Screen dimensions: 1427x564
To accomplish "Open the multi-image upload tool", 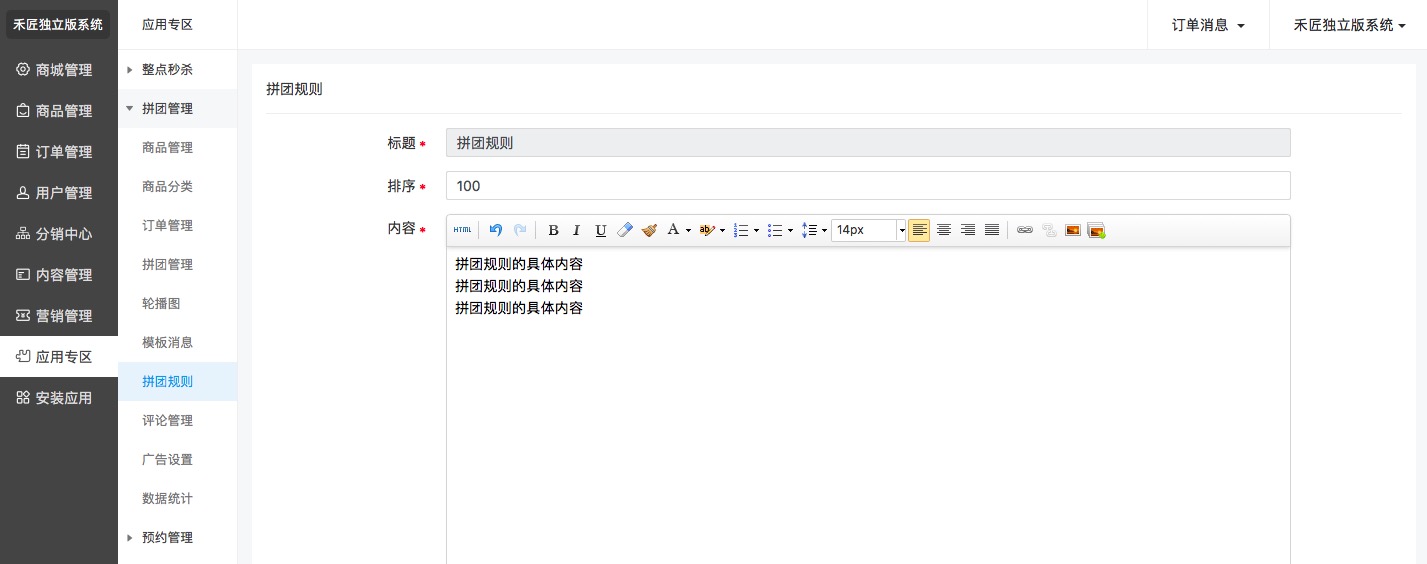I will pos(1096,230).
